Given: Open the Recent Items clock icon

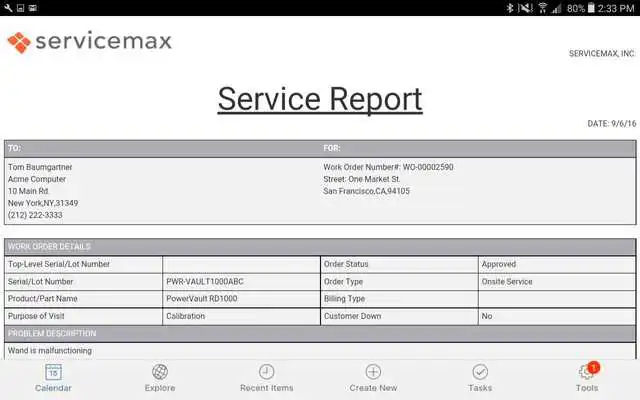Looking at the screenshot, I should tap(267, 372).
